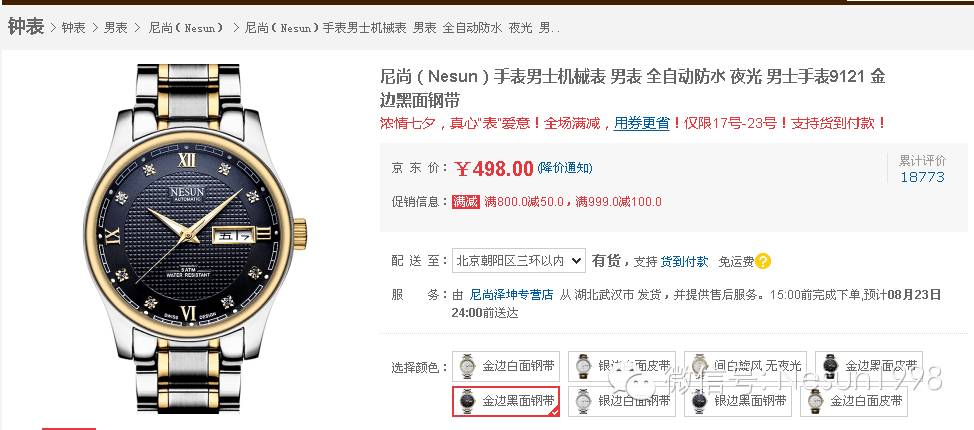Image resolution: width=974 pixels, height=430 pixels.
Task: Open the 尼尚 (Nesun) brand breadcrumb
Action: coord(186,27)
